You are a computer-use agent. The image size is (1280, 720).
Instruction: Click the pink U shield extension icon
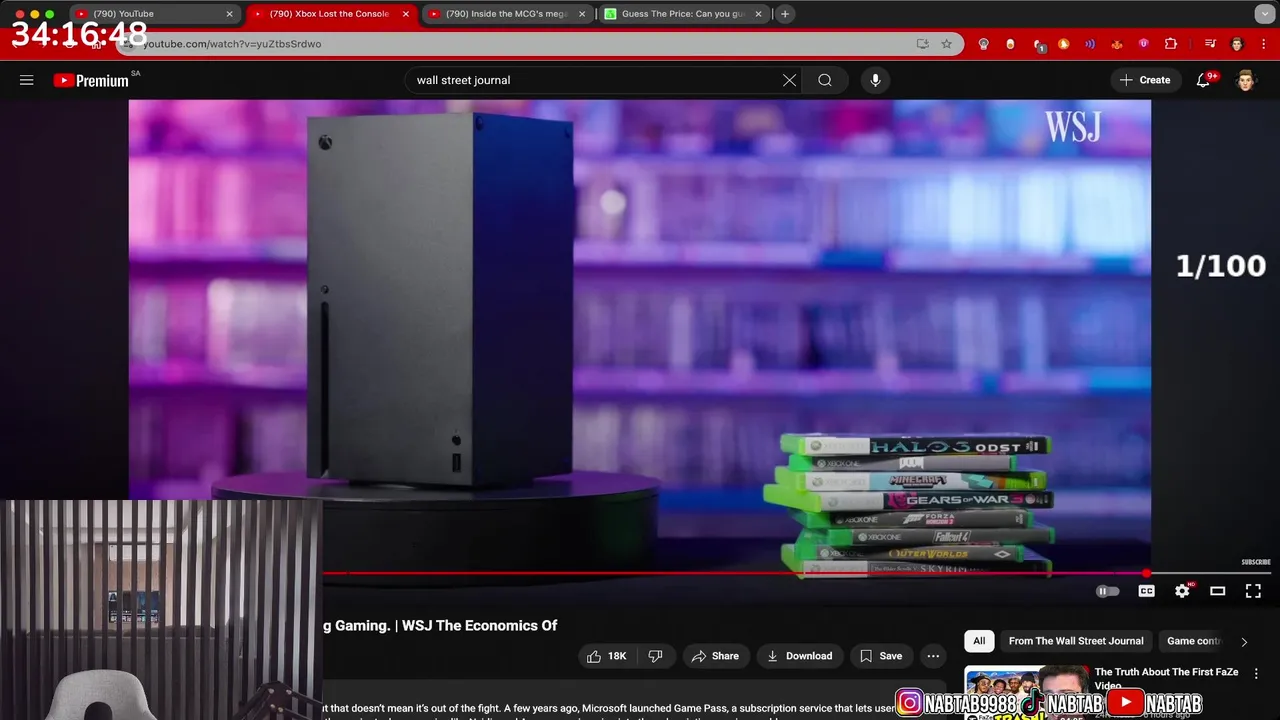point(1143,44)
